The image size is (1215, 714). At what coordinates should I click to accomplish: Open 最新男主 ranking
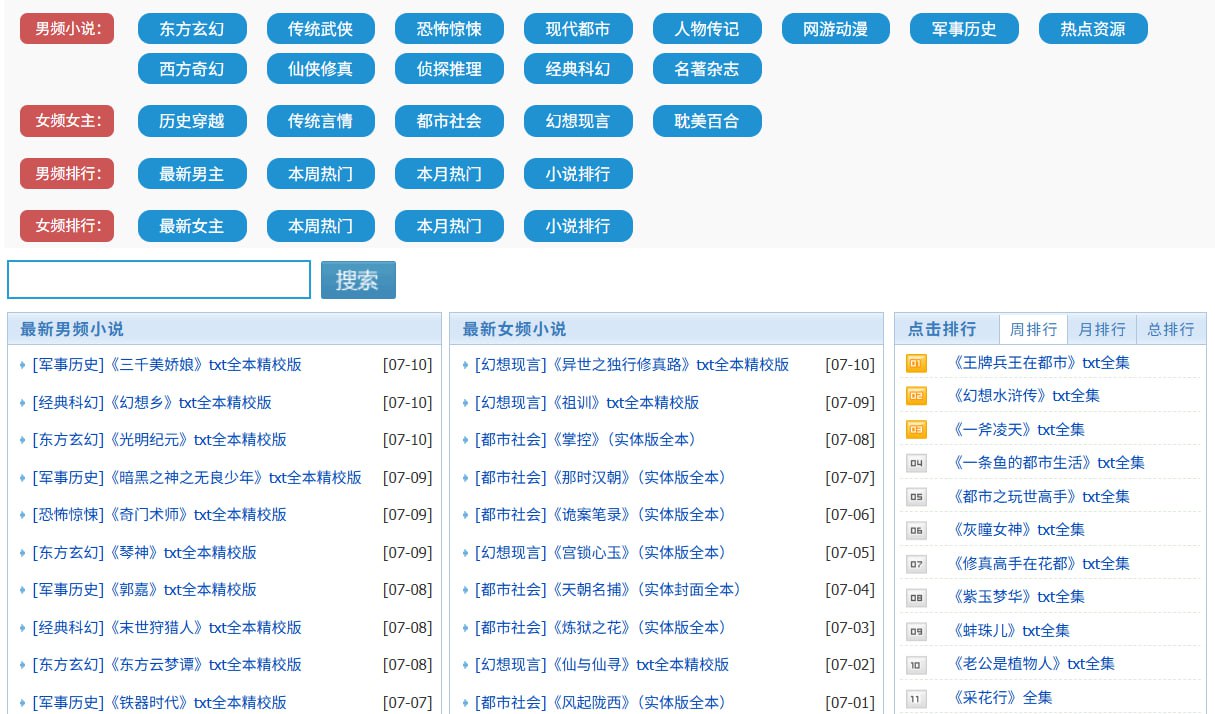tap(192, 174)
